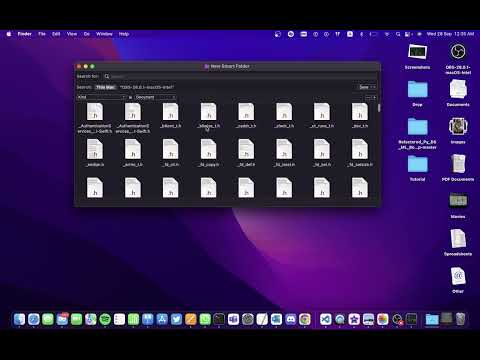Image resolution: width=480 pixels, height=360 pixels.
Task: Open the Apple menu
Action: (x=9, y=34)
